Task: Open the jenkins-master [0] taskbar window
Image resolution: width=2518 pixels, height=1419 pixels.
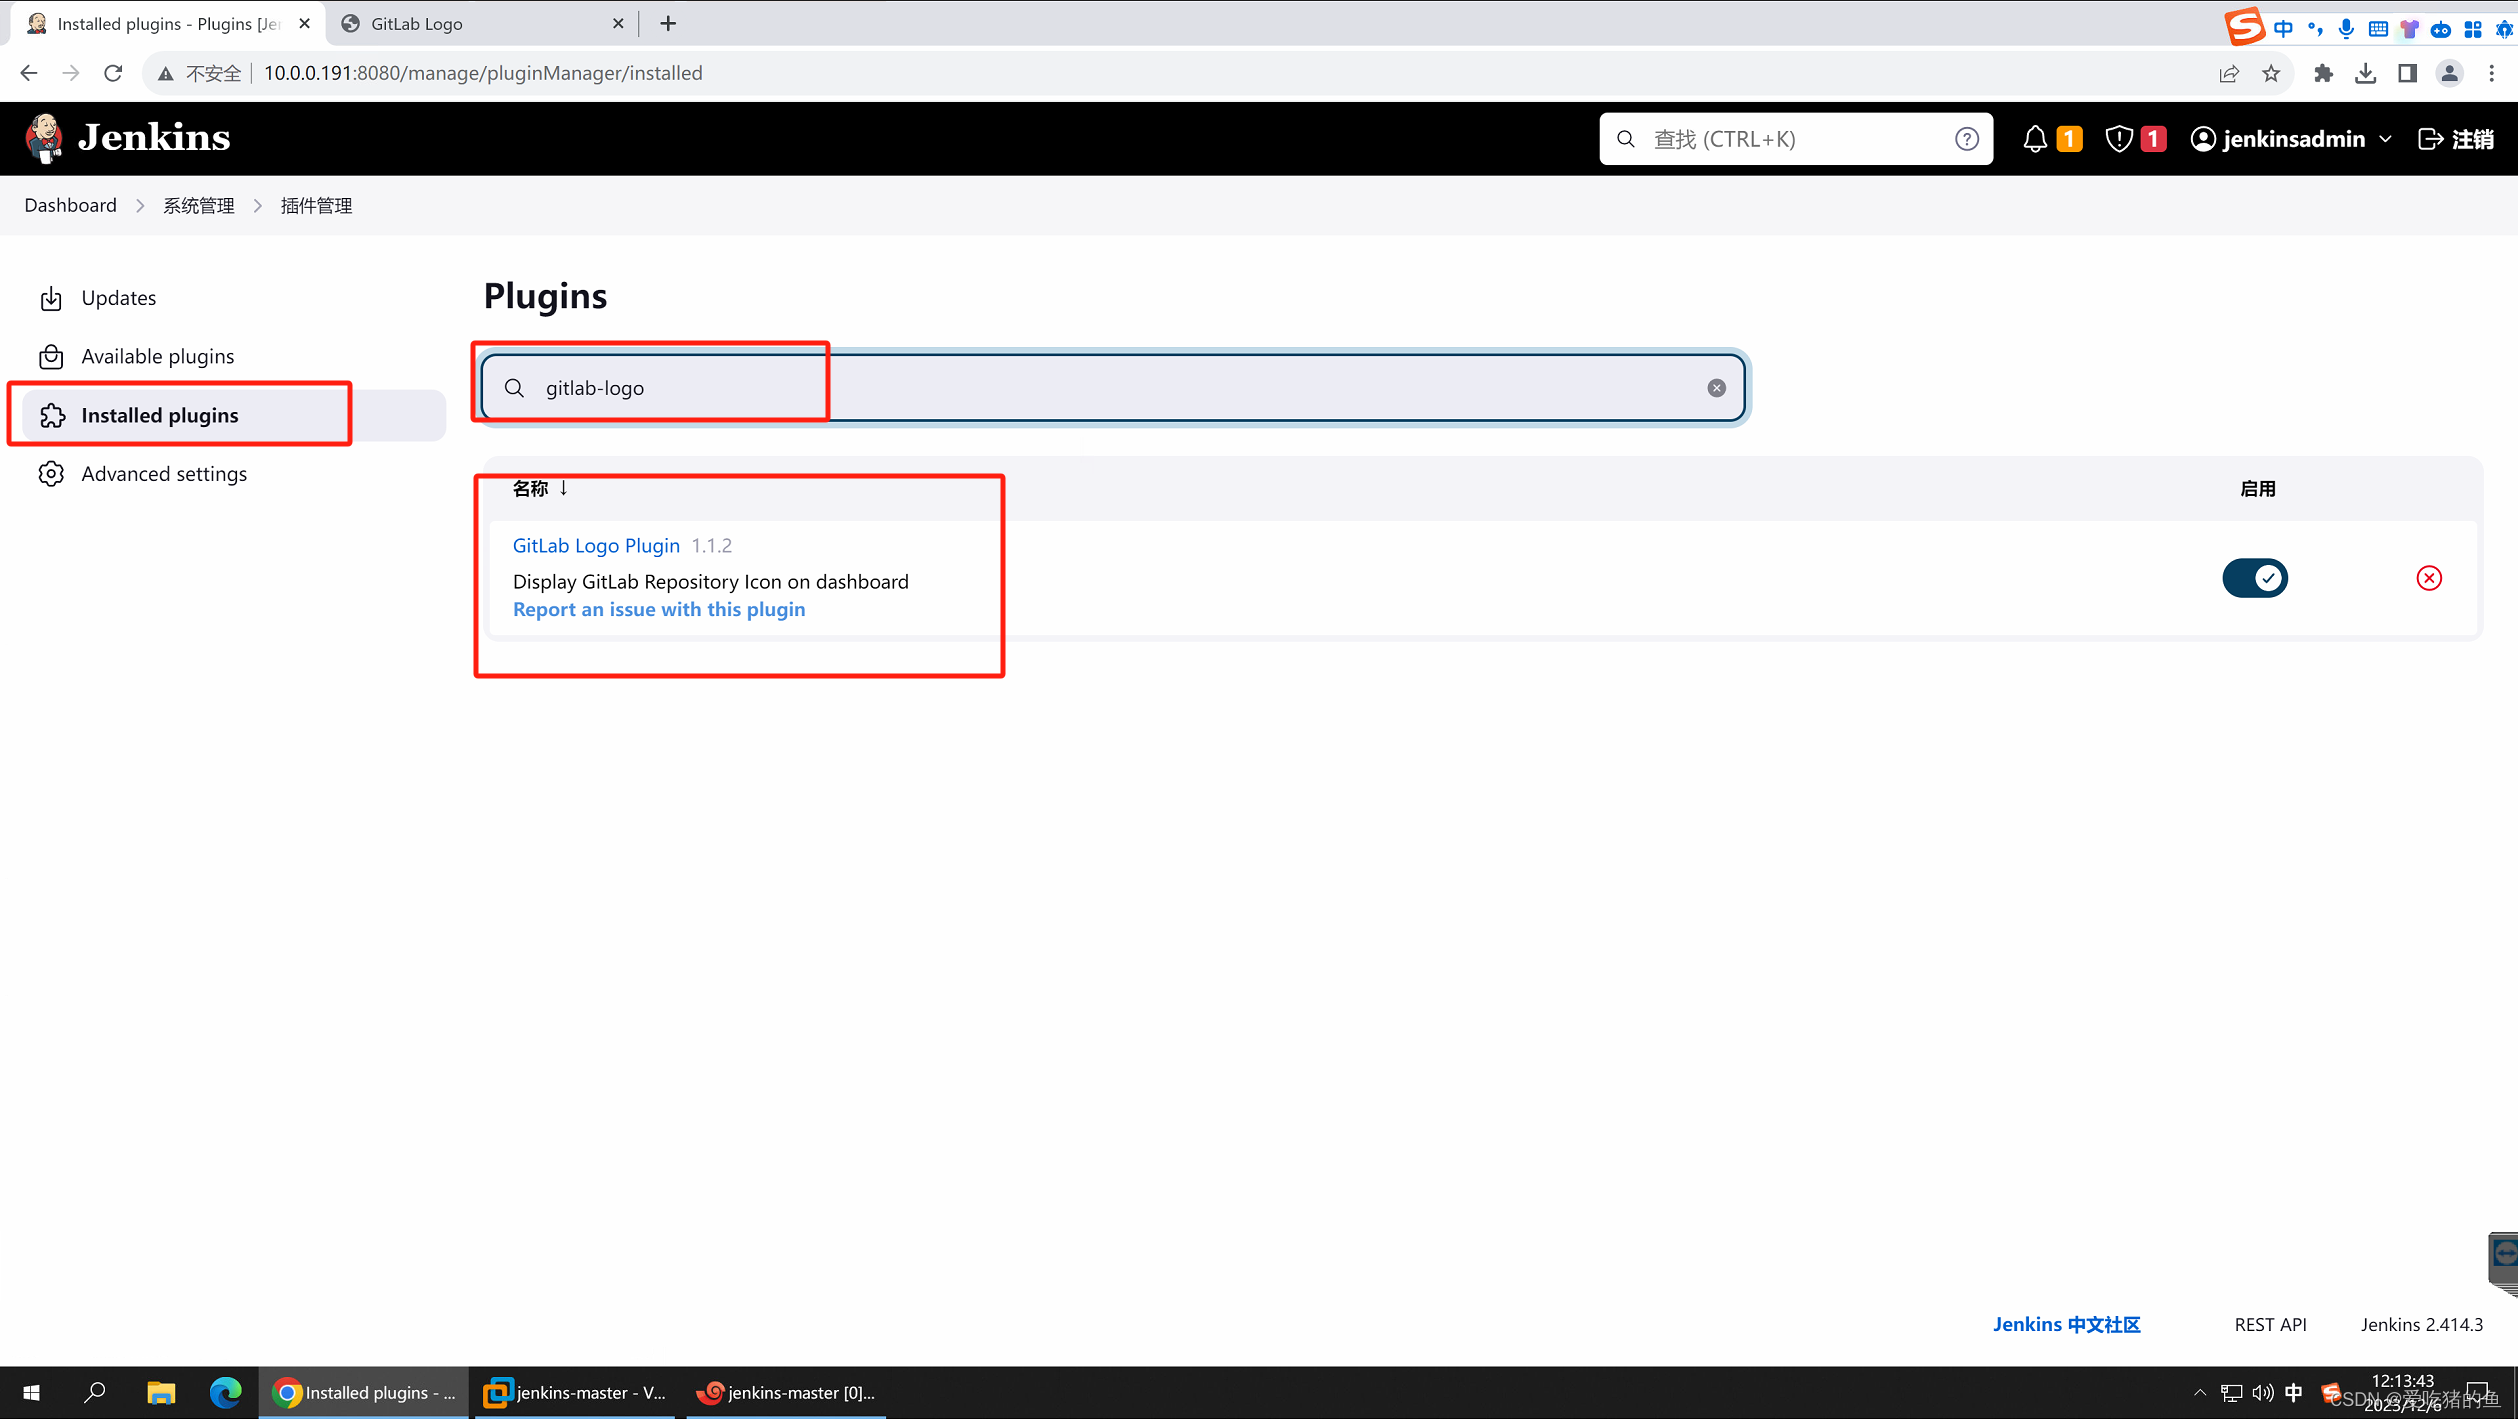Action: point(787,1392)
